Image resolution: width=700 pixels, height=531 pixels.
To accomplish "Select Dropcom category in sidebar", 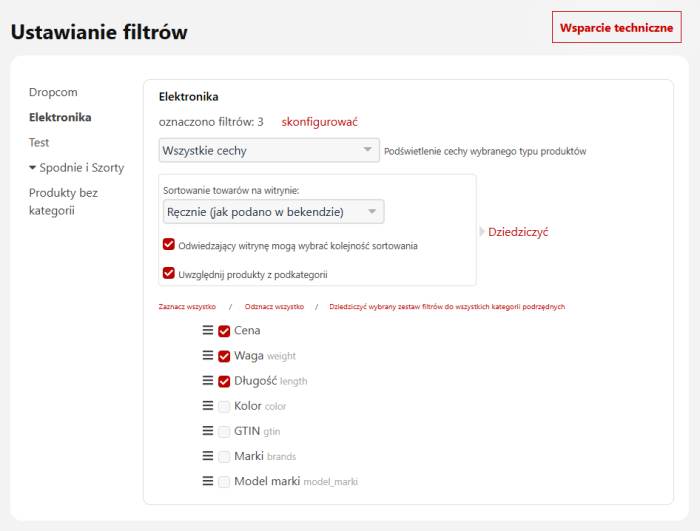I will coord(53,92).
